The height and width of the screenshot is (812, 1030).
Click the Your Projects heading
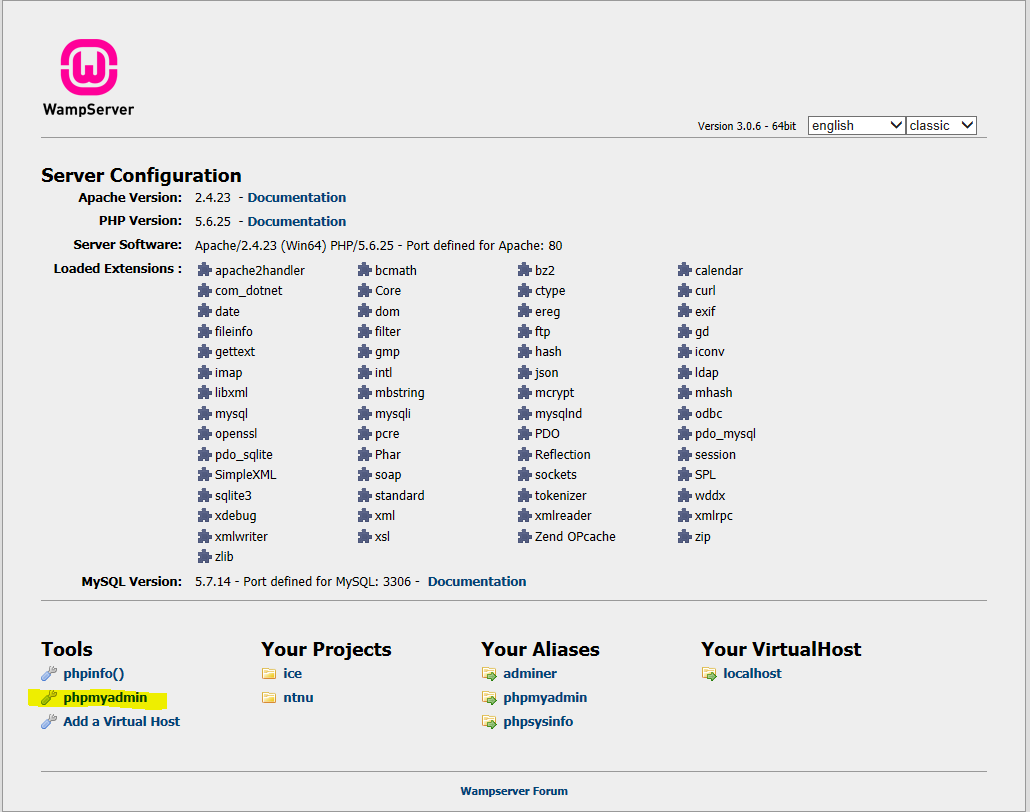pyautogui.click(x=326, y=649)
